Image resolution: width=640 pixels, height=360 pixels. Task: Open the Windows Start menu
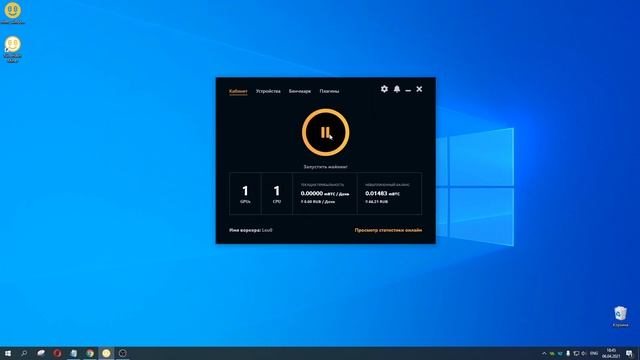click(x=8, y=353)
